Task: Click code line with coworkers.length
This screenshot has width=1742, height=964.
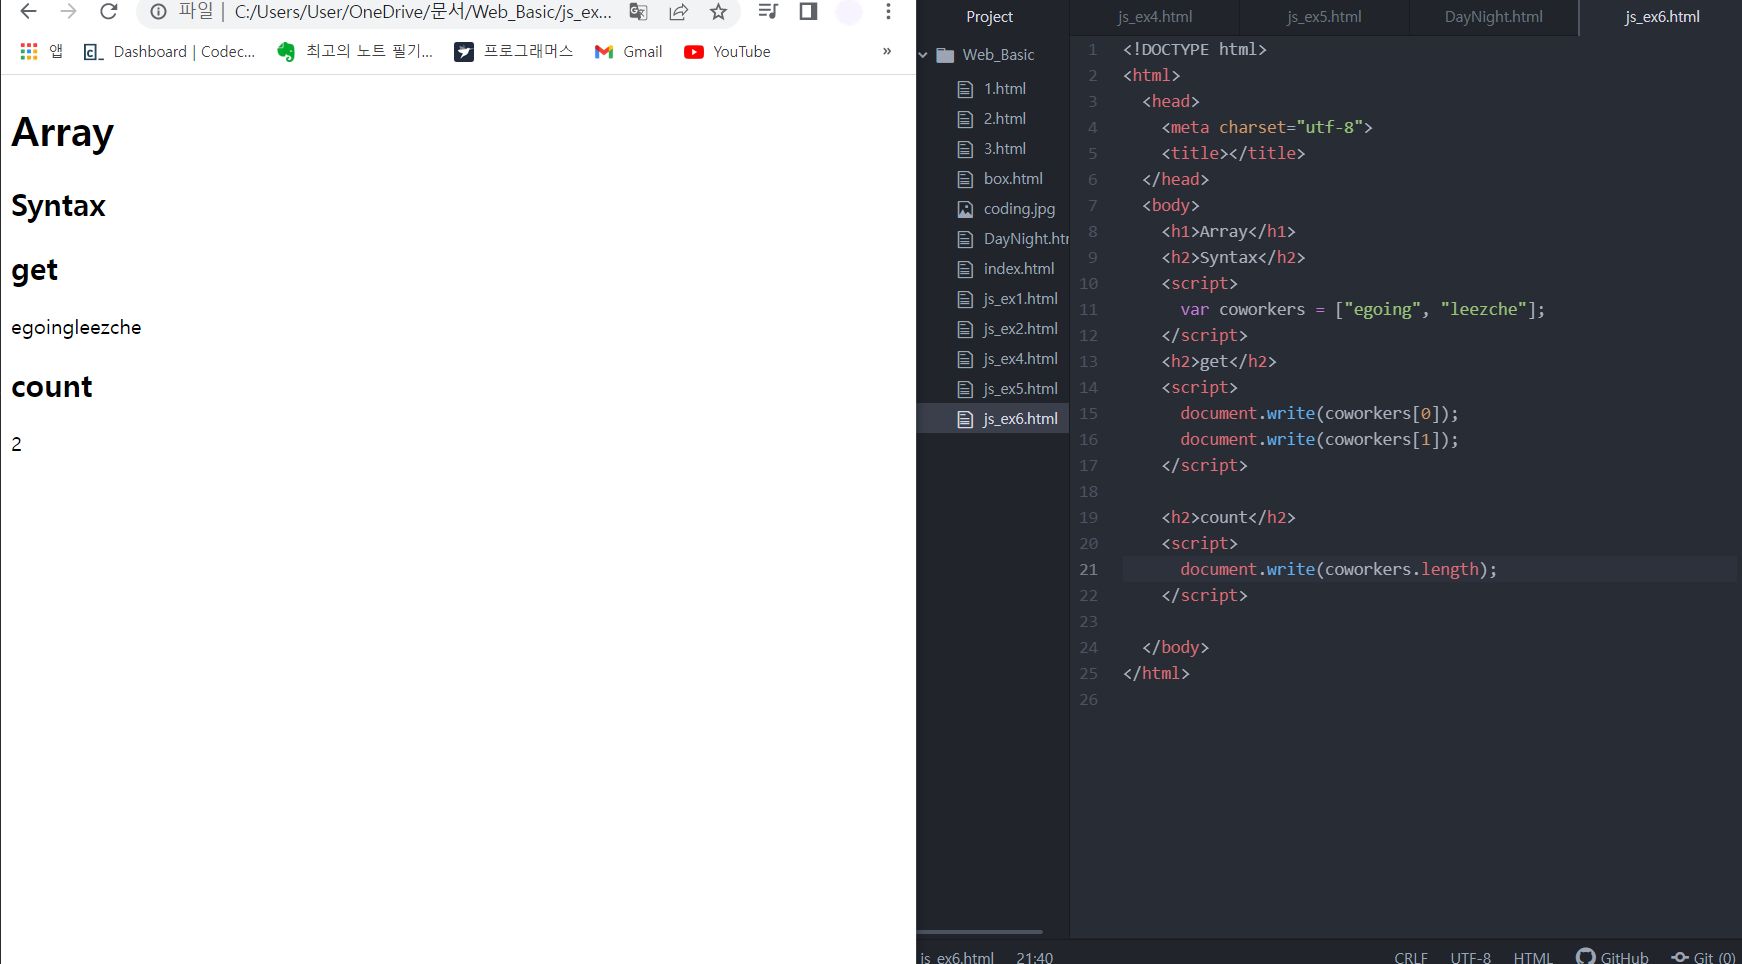Action: tap(1338, 570)
